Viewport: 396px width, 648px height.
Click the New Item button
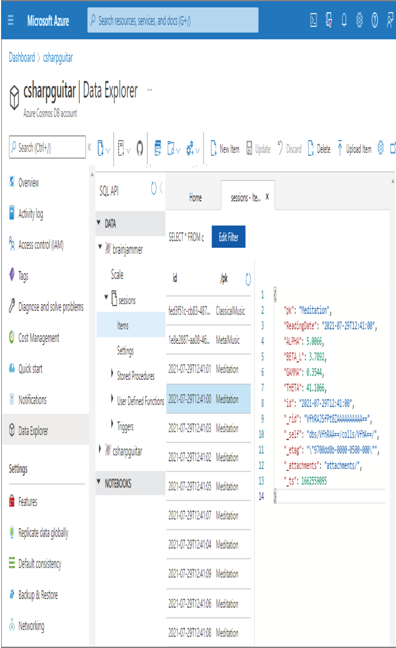point(225,148)
